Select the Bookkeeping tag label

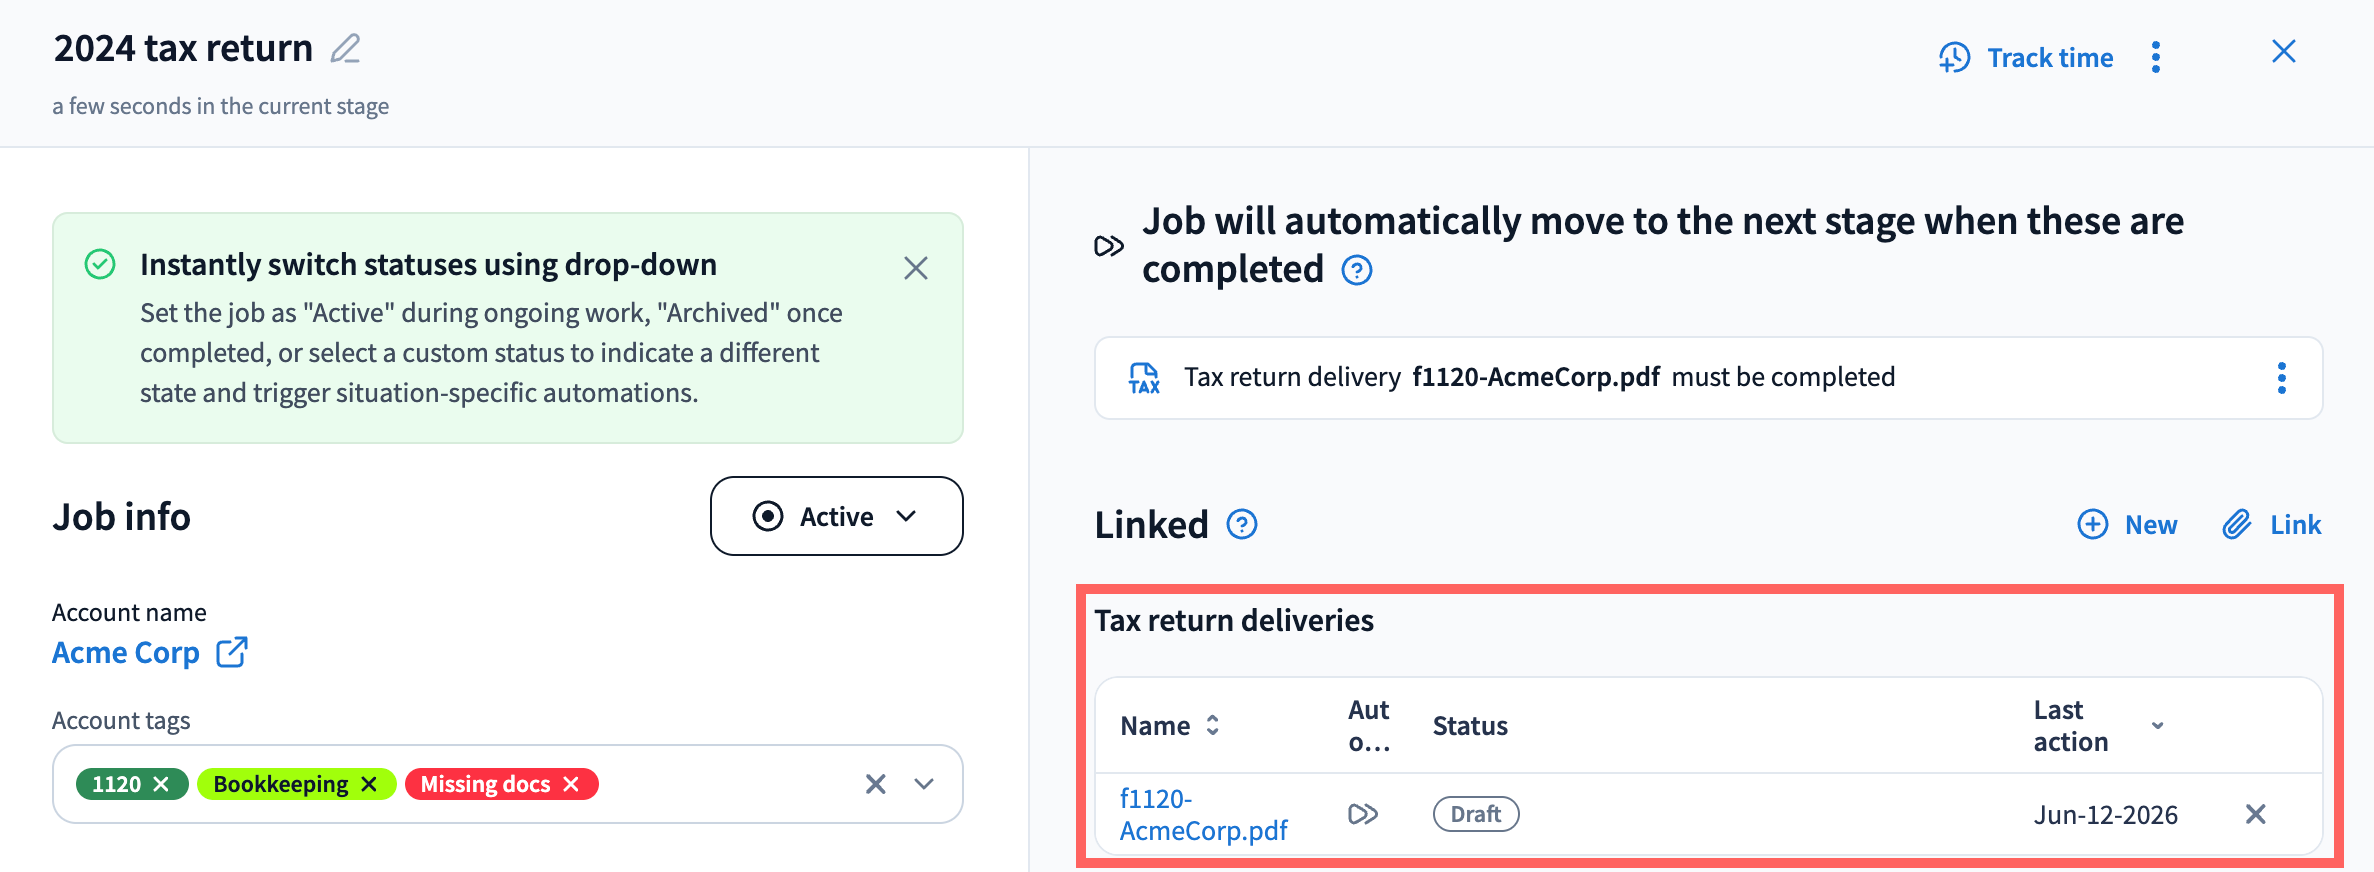click(x=281, y=784)
